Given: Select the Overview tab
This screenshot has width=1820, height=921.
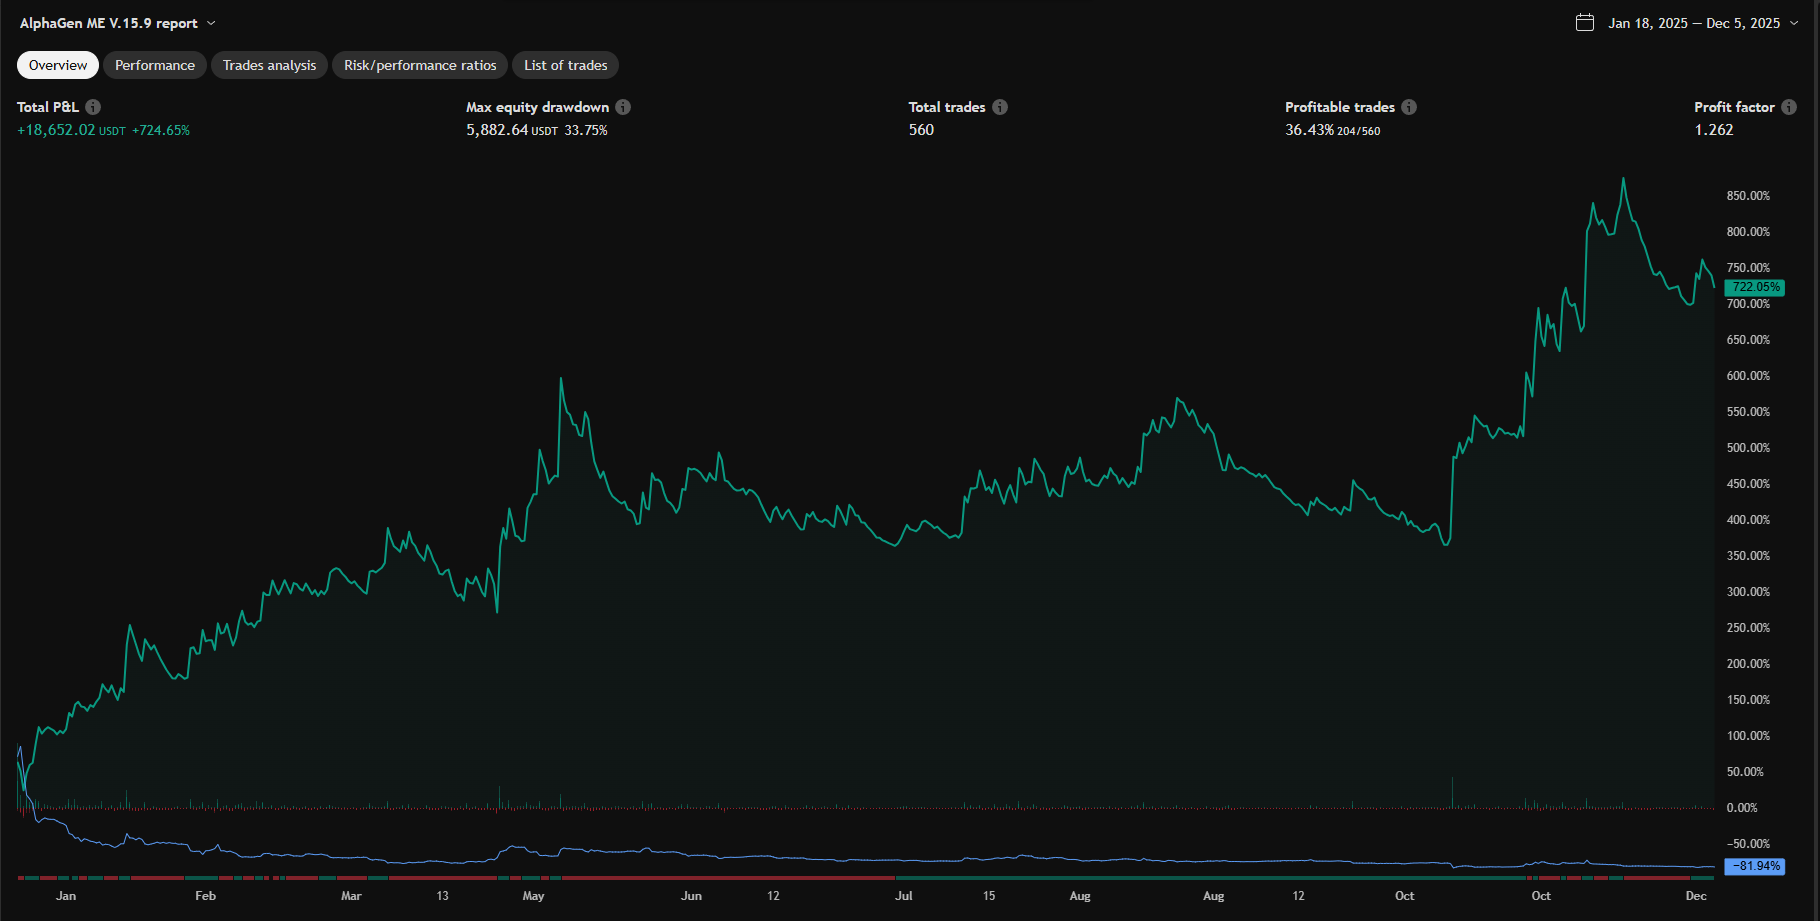Looking at the screenshot, I should [x=57, y=65].
